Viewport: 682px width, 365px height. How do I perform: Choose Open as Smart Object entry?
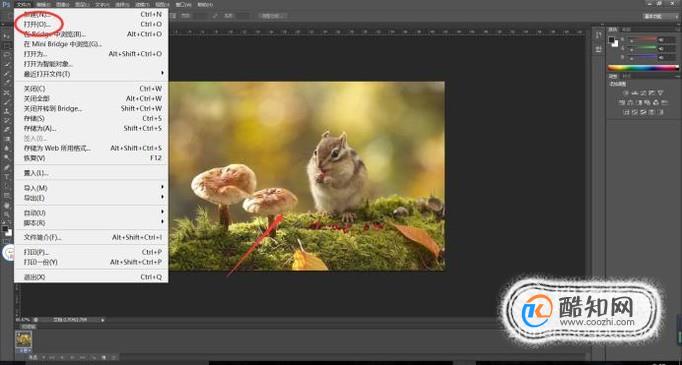coord(91,64)
